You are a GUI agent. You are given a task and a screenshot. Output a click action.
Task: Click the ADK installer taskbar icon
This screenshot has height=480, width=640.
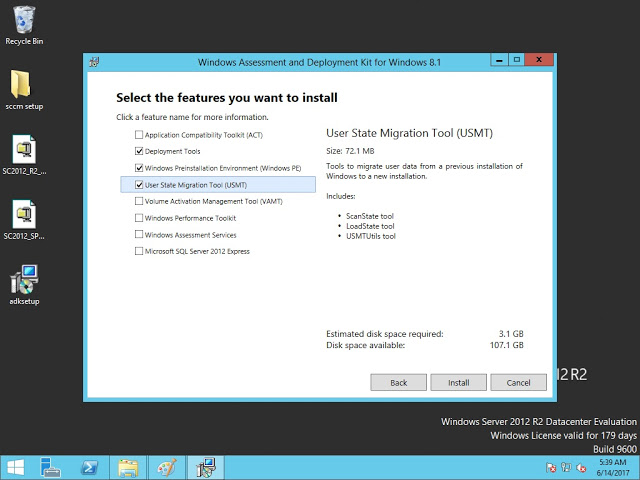coord(206,467)
